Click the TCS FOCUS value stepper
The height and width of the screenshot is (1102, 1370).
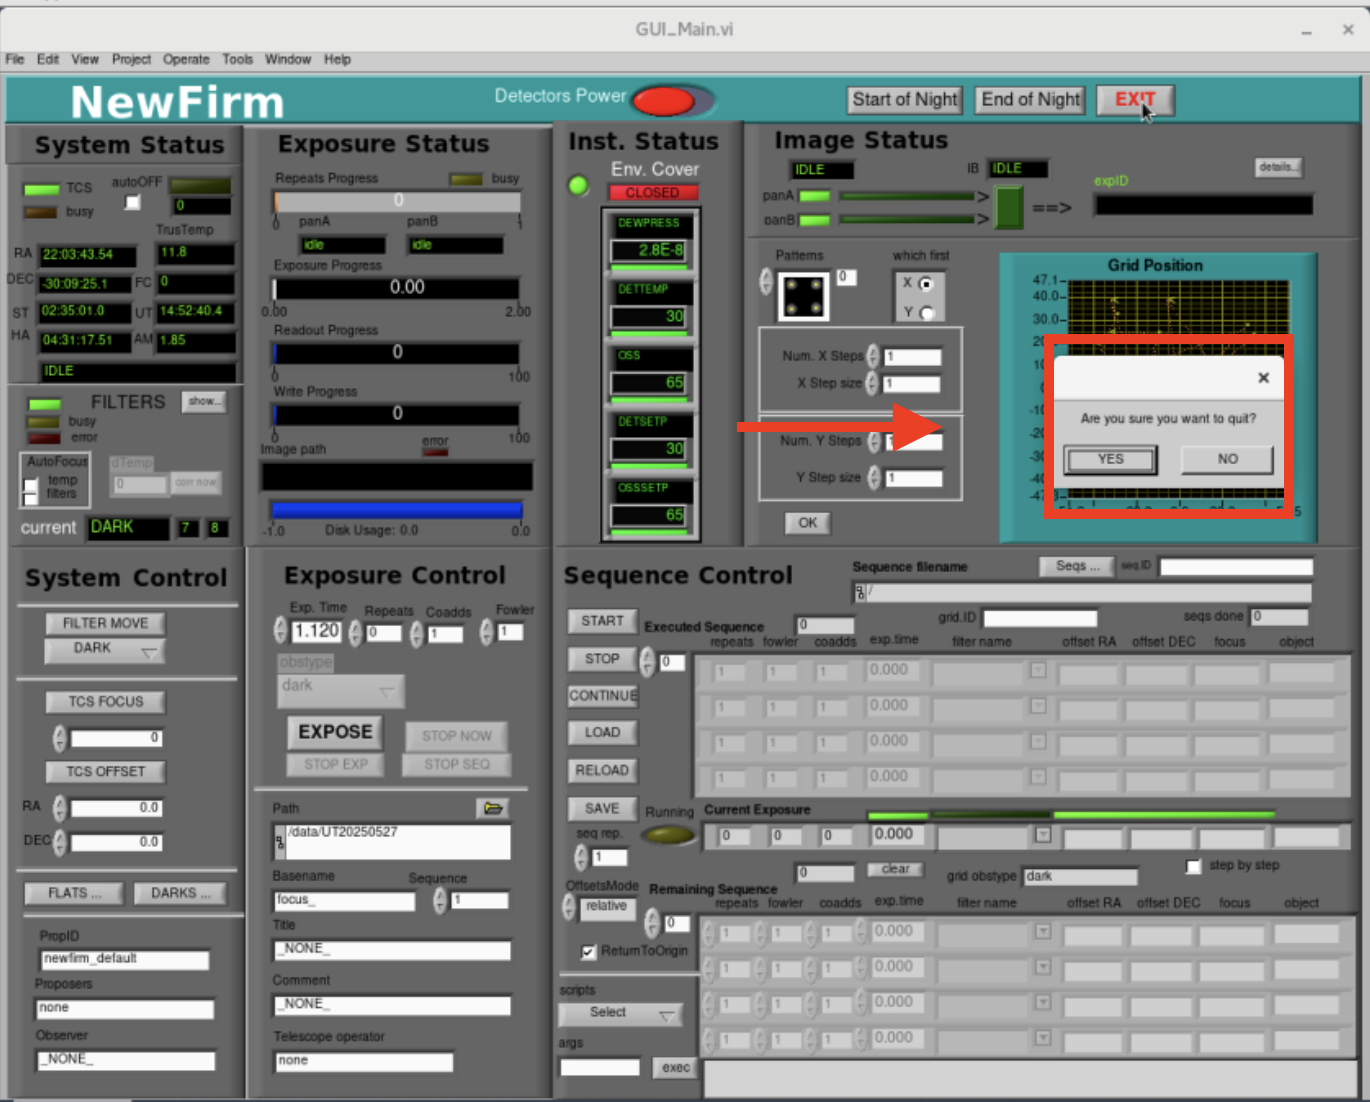pyautogui.click(x=59, y=738)
